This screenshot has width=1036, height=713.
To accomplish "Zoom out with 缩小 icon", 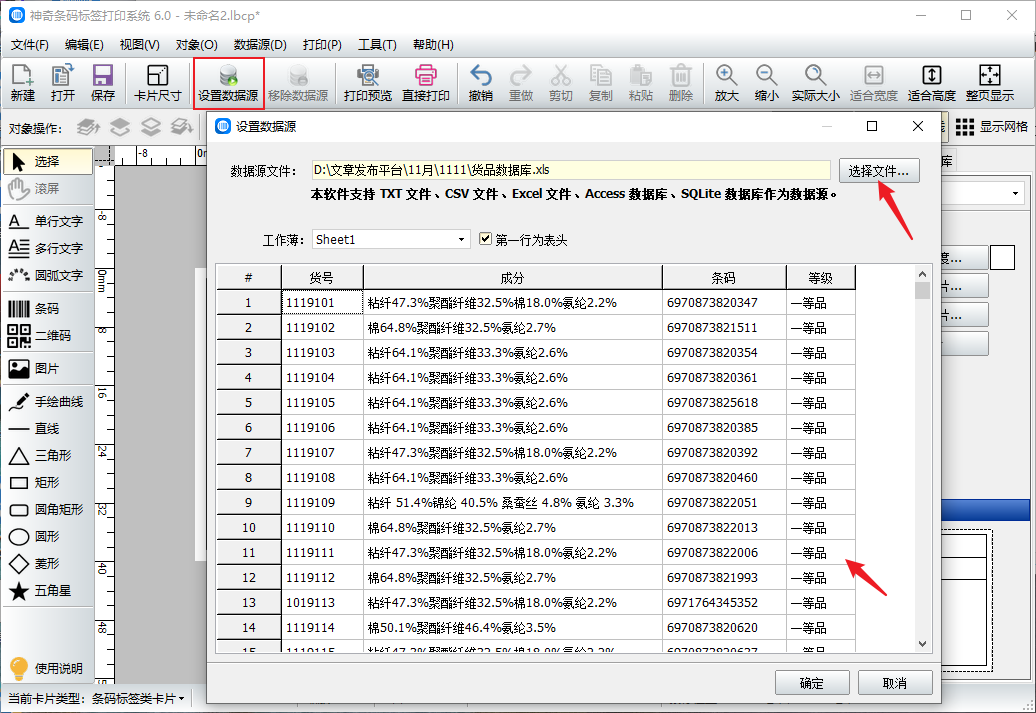I will [766, 83].
